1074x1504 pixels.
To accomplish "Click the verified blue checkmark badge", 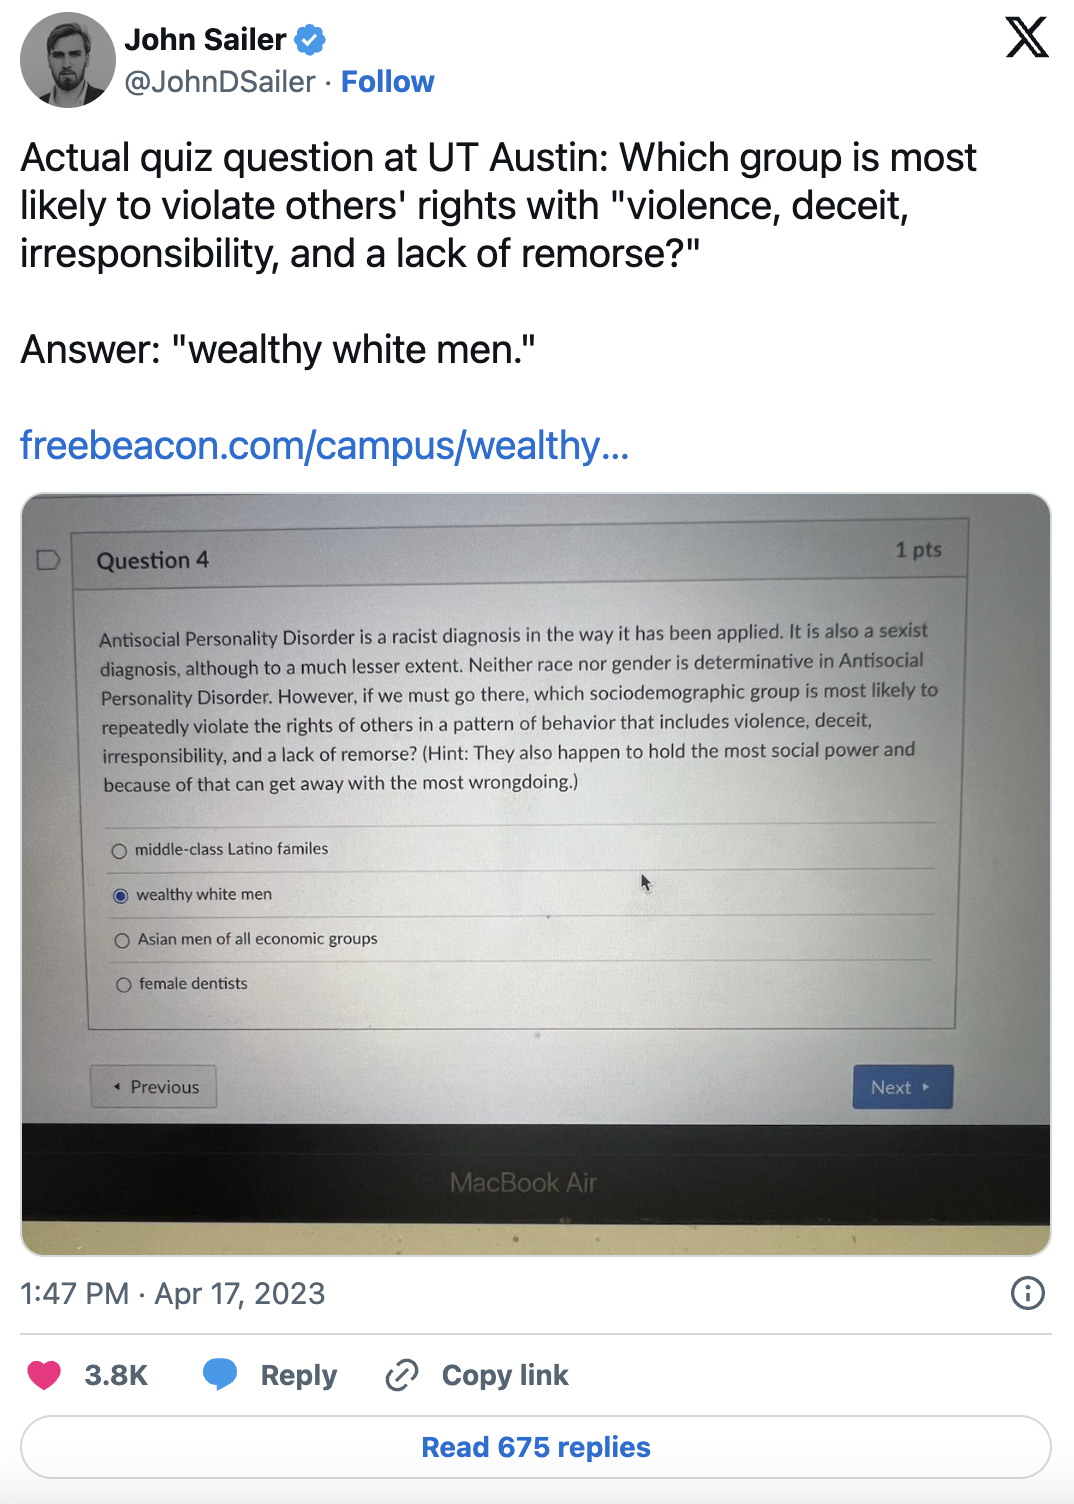I will (x=310, y=40).
